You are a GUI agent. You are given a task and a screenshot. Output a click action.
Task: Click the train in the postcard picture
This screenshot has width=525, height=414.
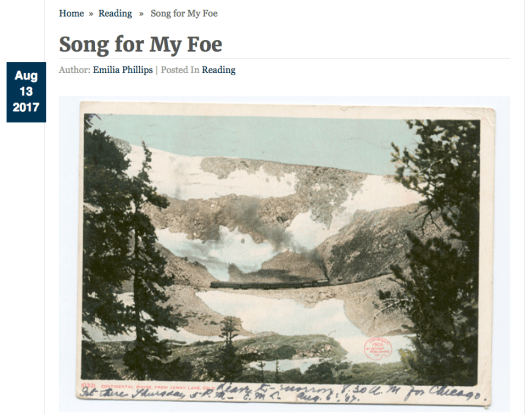(x=270, y=285)
